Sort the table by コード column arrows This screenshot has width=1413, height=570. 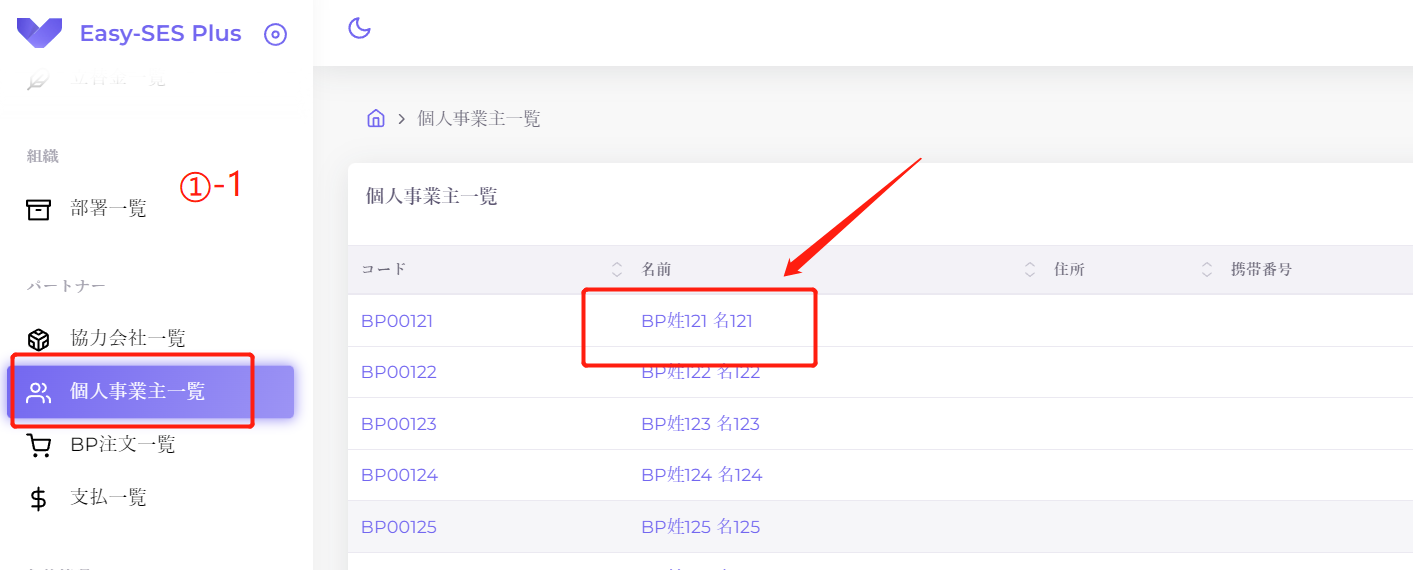617,269
